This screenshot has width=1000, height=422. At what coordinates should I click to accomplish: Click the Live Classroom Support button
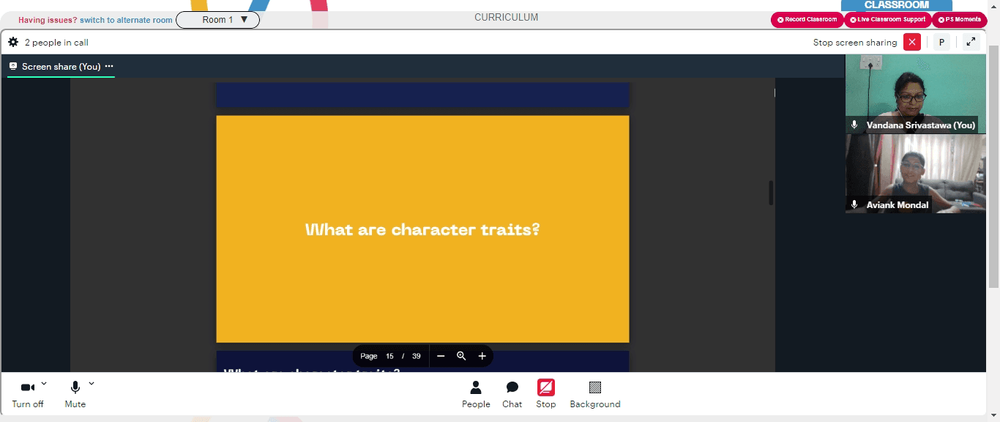[888, 20]
